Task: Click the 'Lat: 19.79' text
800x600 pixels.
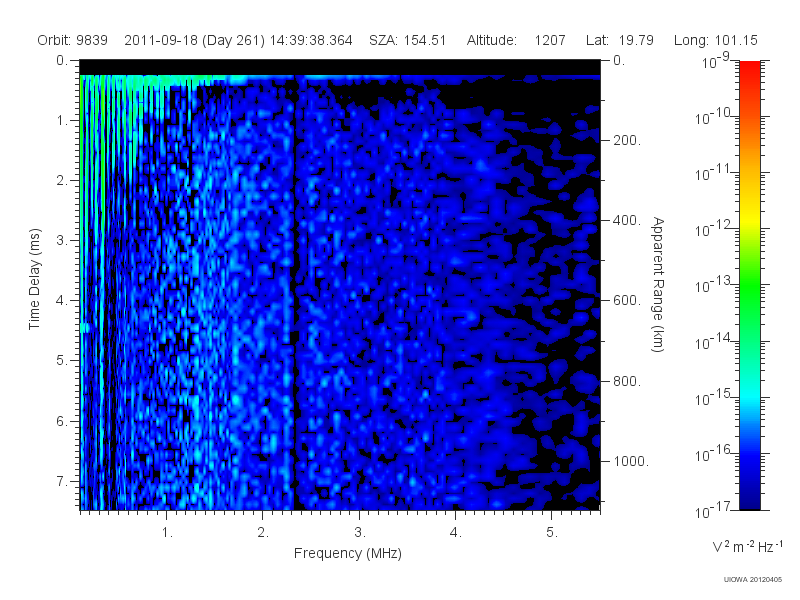Action: (620, 40)
